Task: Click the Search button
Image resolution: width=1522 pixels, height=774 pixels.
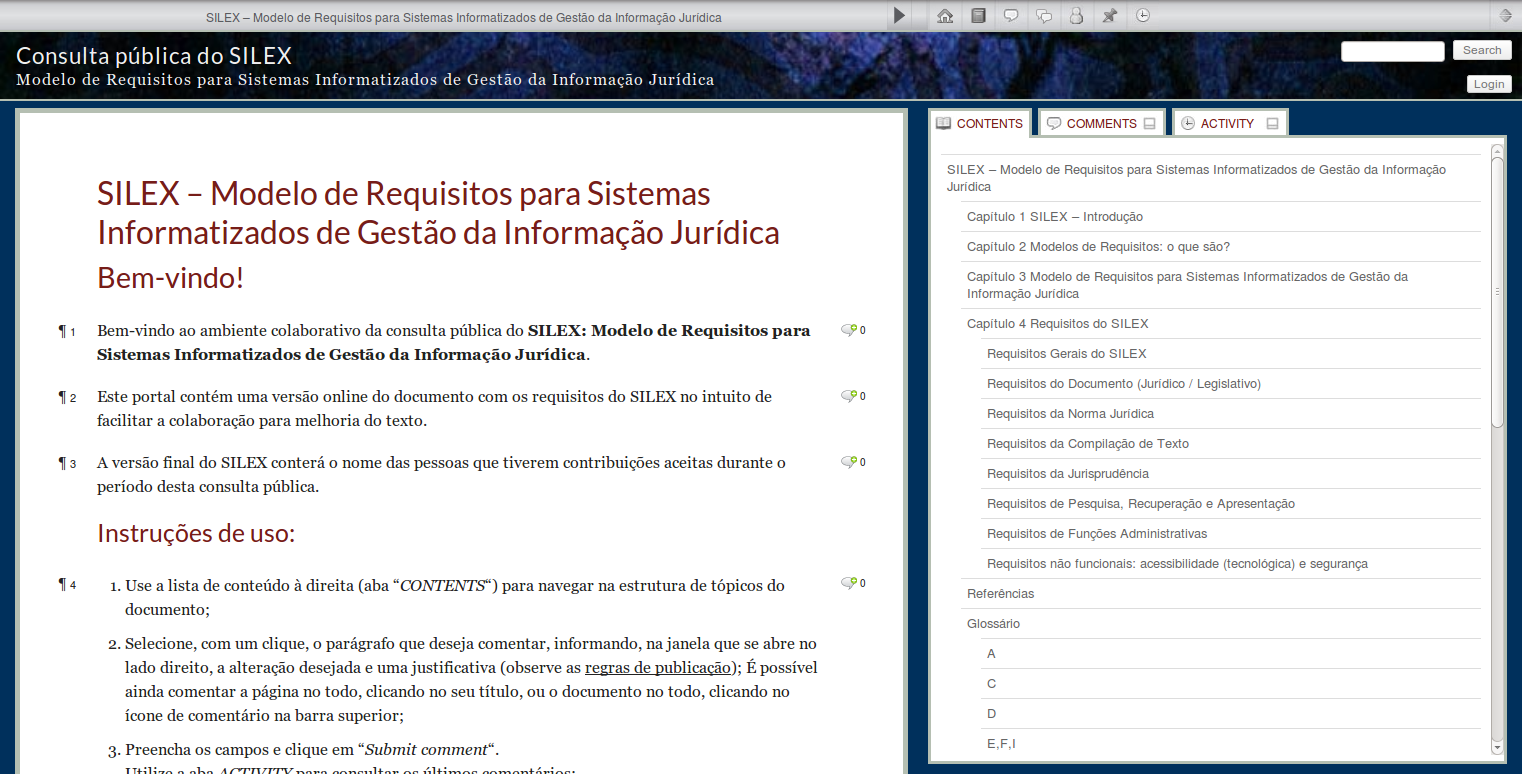Action: [1482, 50]
